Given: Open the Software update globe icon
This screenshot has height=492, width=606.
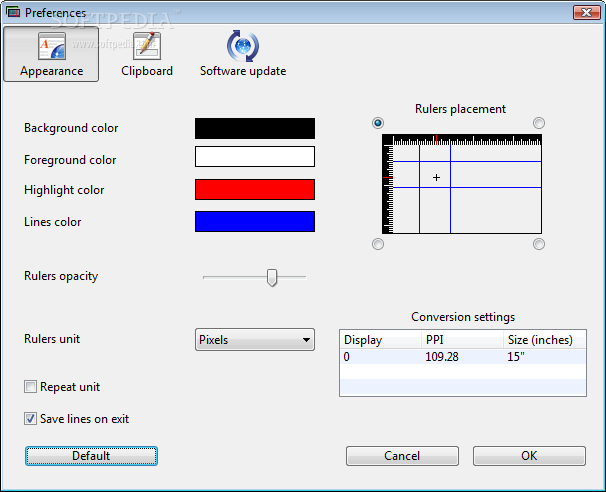Looking at the screenshot, I should pyautogui.click(x=243, y=47).
